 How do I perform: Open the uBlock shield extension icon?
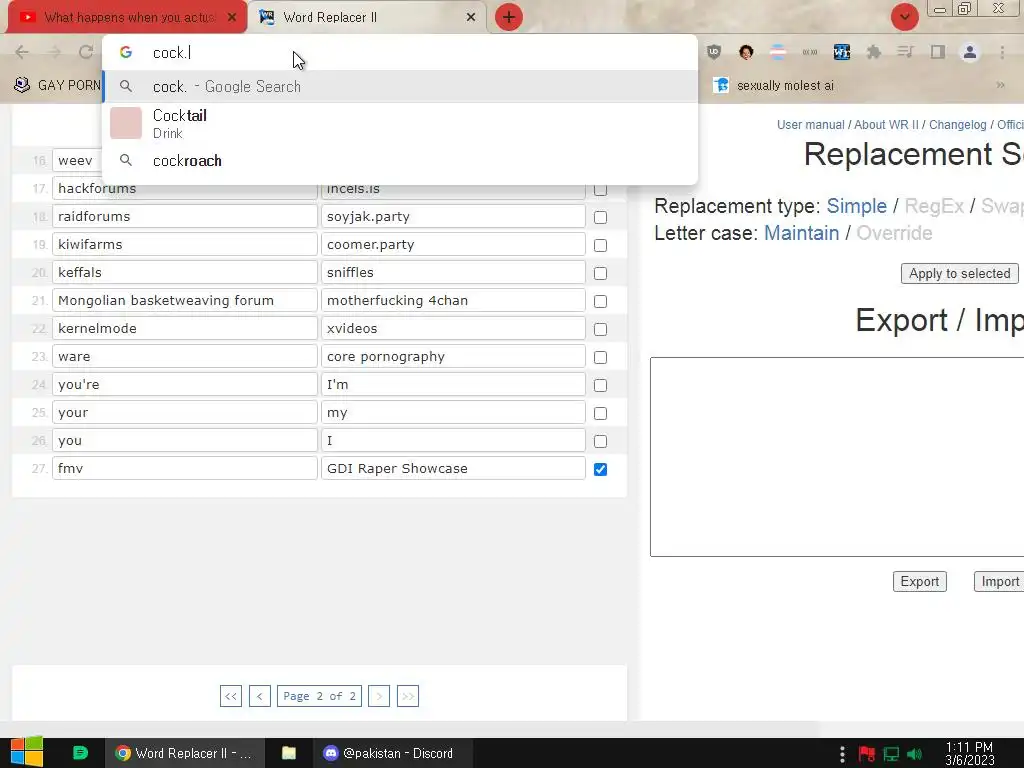coord(714,52)
